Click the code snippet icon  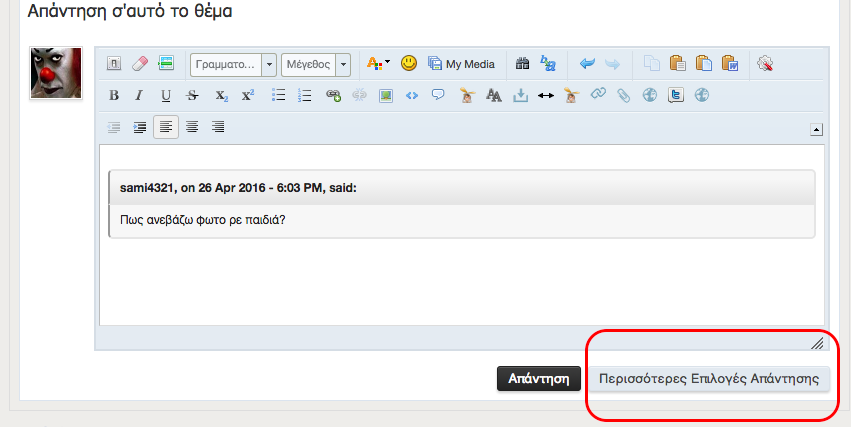pyautogui.click(x=412, y=95)
